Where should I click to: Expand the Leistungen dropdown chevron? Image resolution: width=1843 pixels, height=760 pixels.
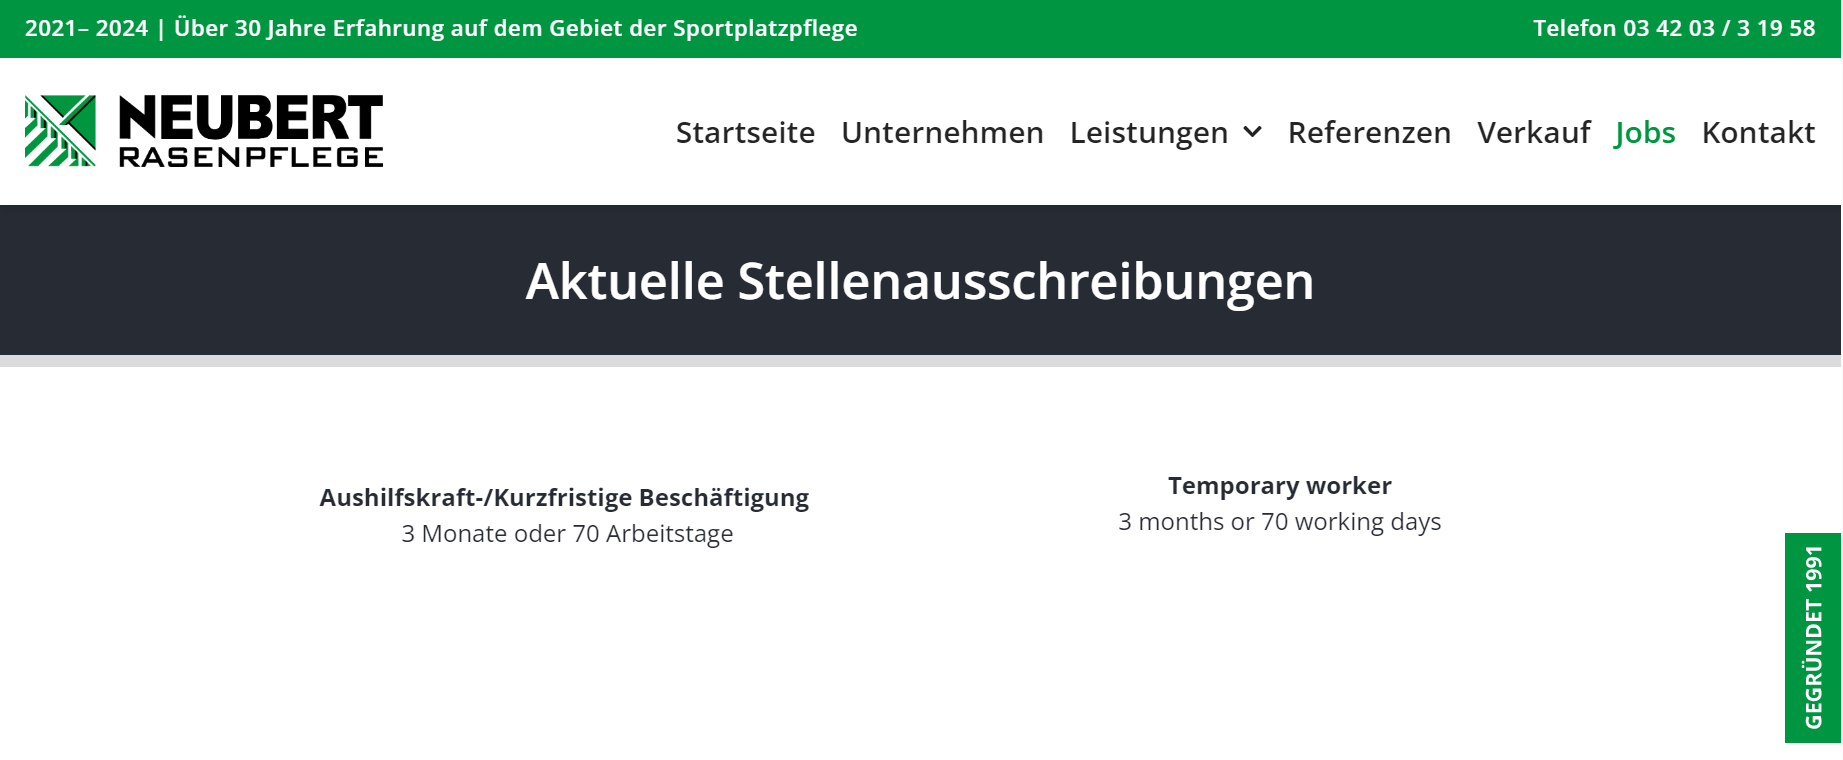point(1252,132)
